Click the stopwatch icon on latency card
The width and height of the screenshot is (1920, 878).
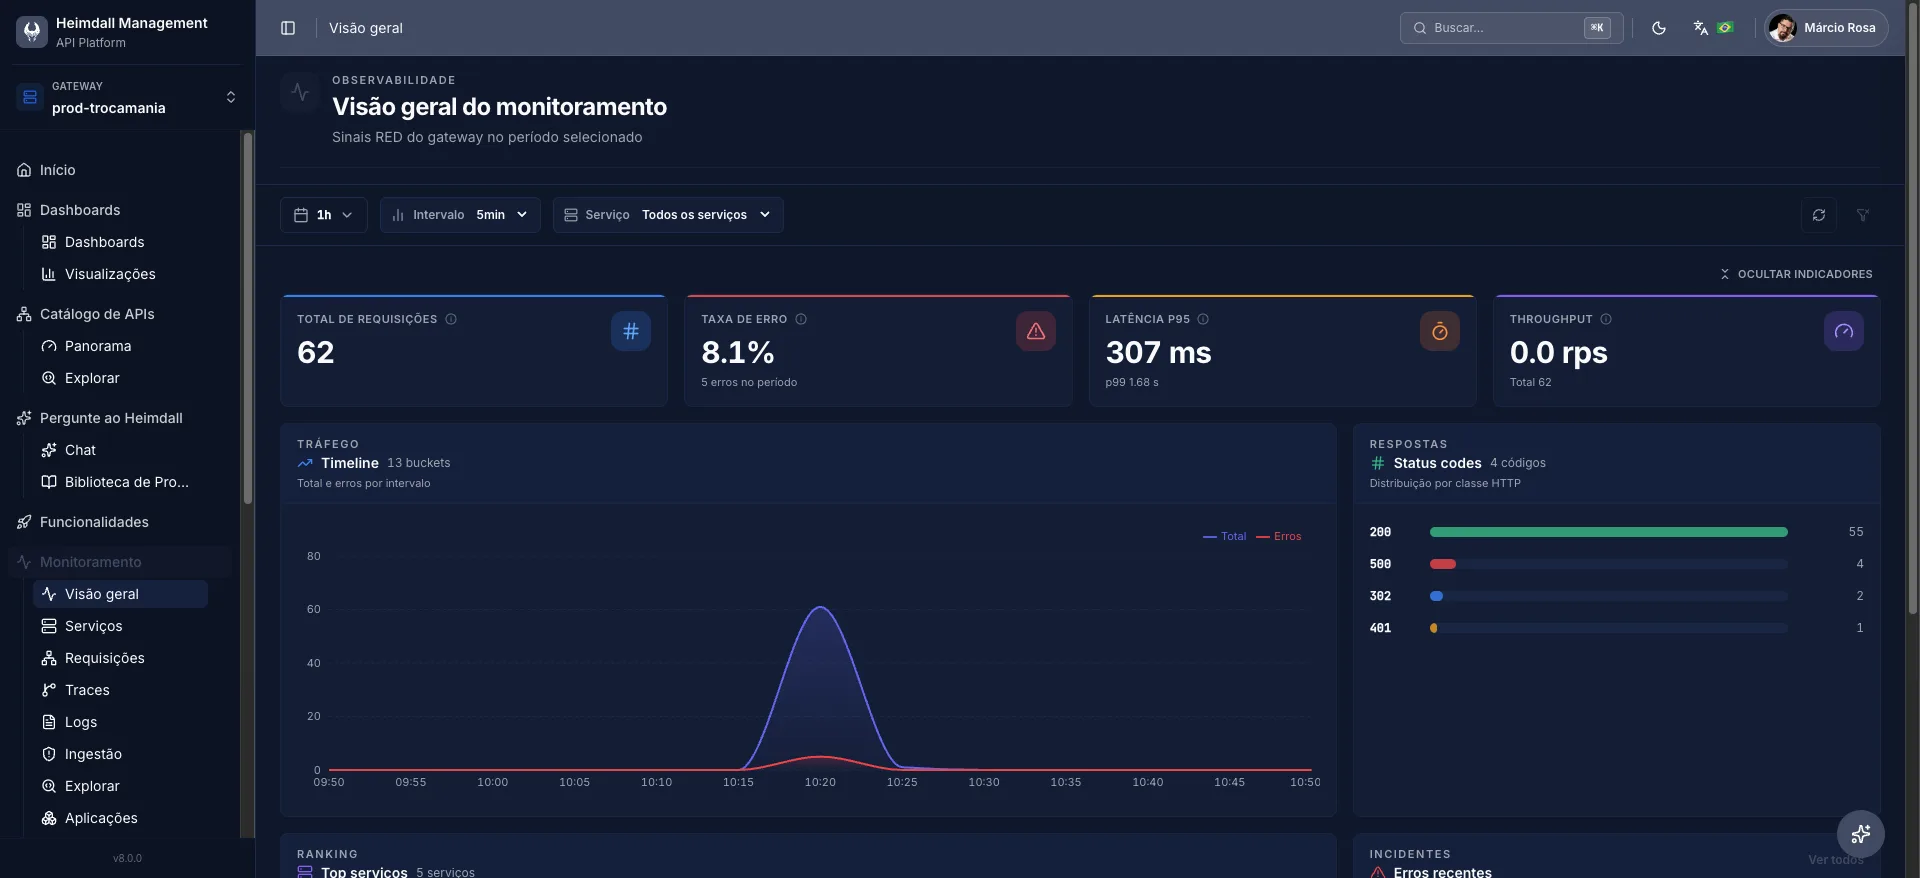click(1440, 331)
